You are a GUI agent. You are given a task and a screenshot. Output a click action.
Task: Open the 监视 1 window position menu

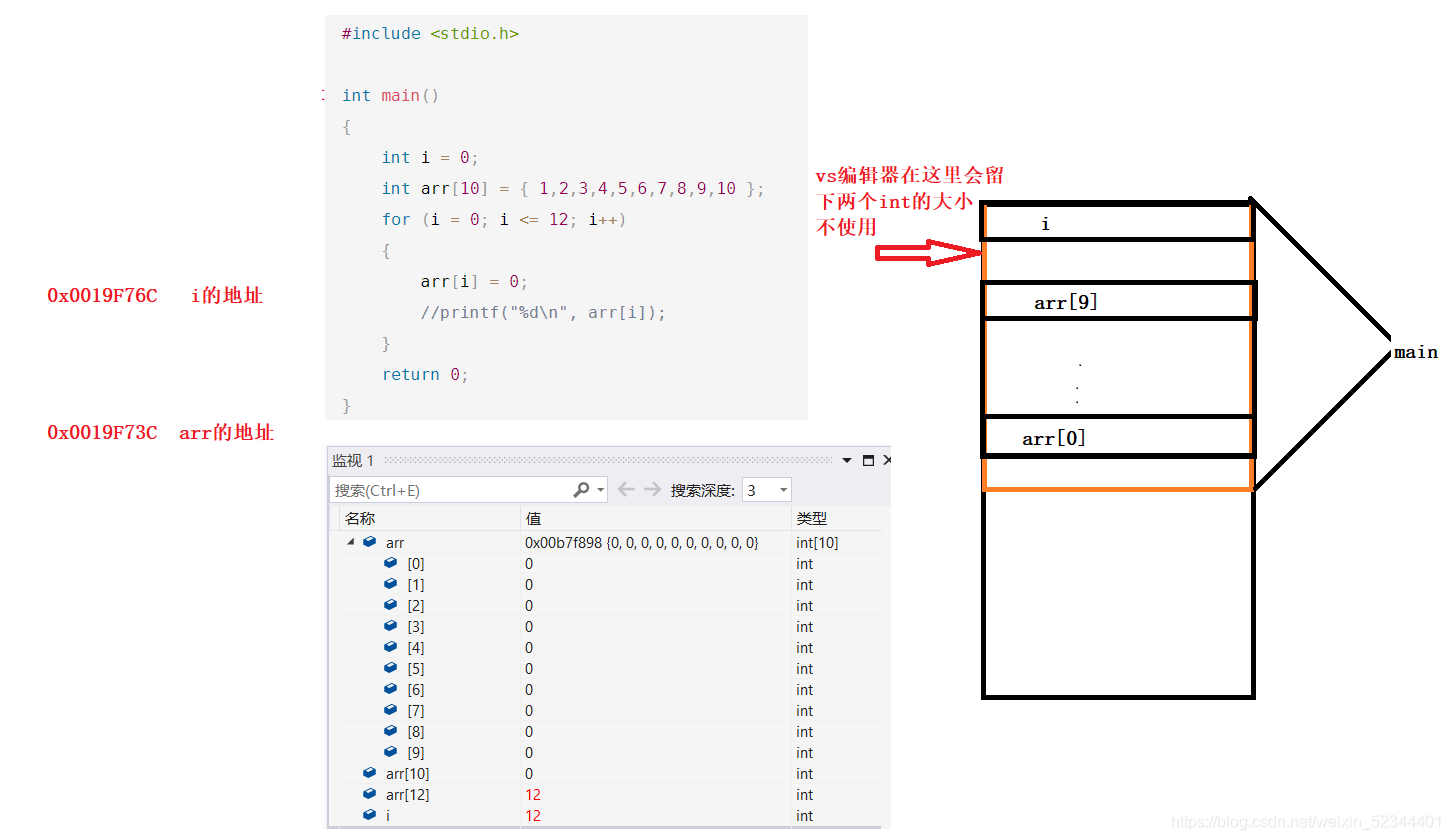click(x=847, y=460)
